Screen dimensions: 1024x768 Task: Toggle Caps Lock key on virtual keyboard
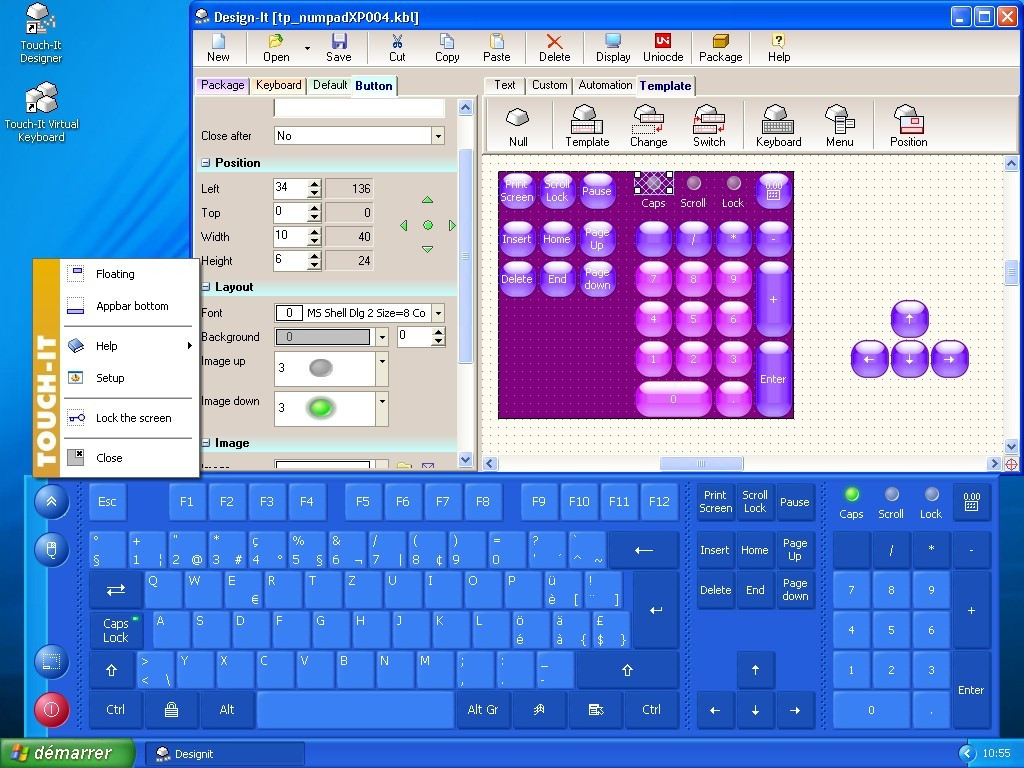116,630
